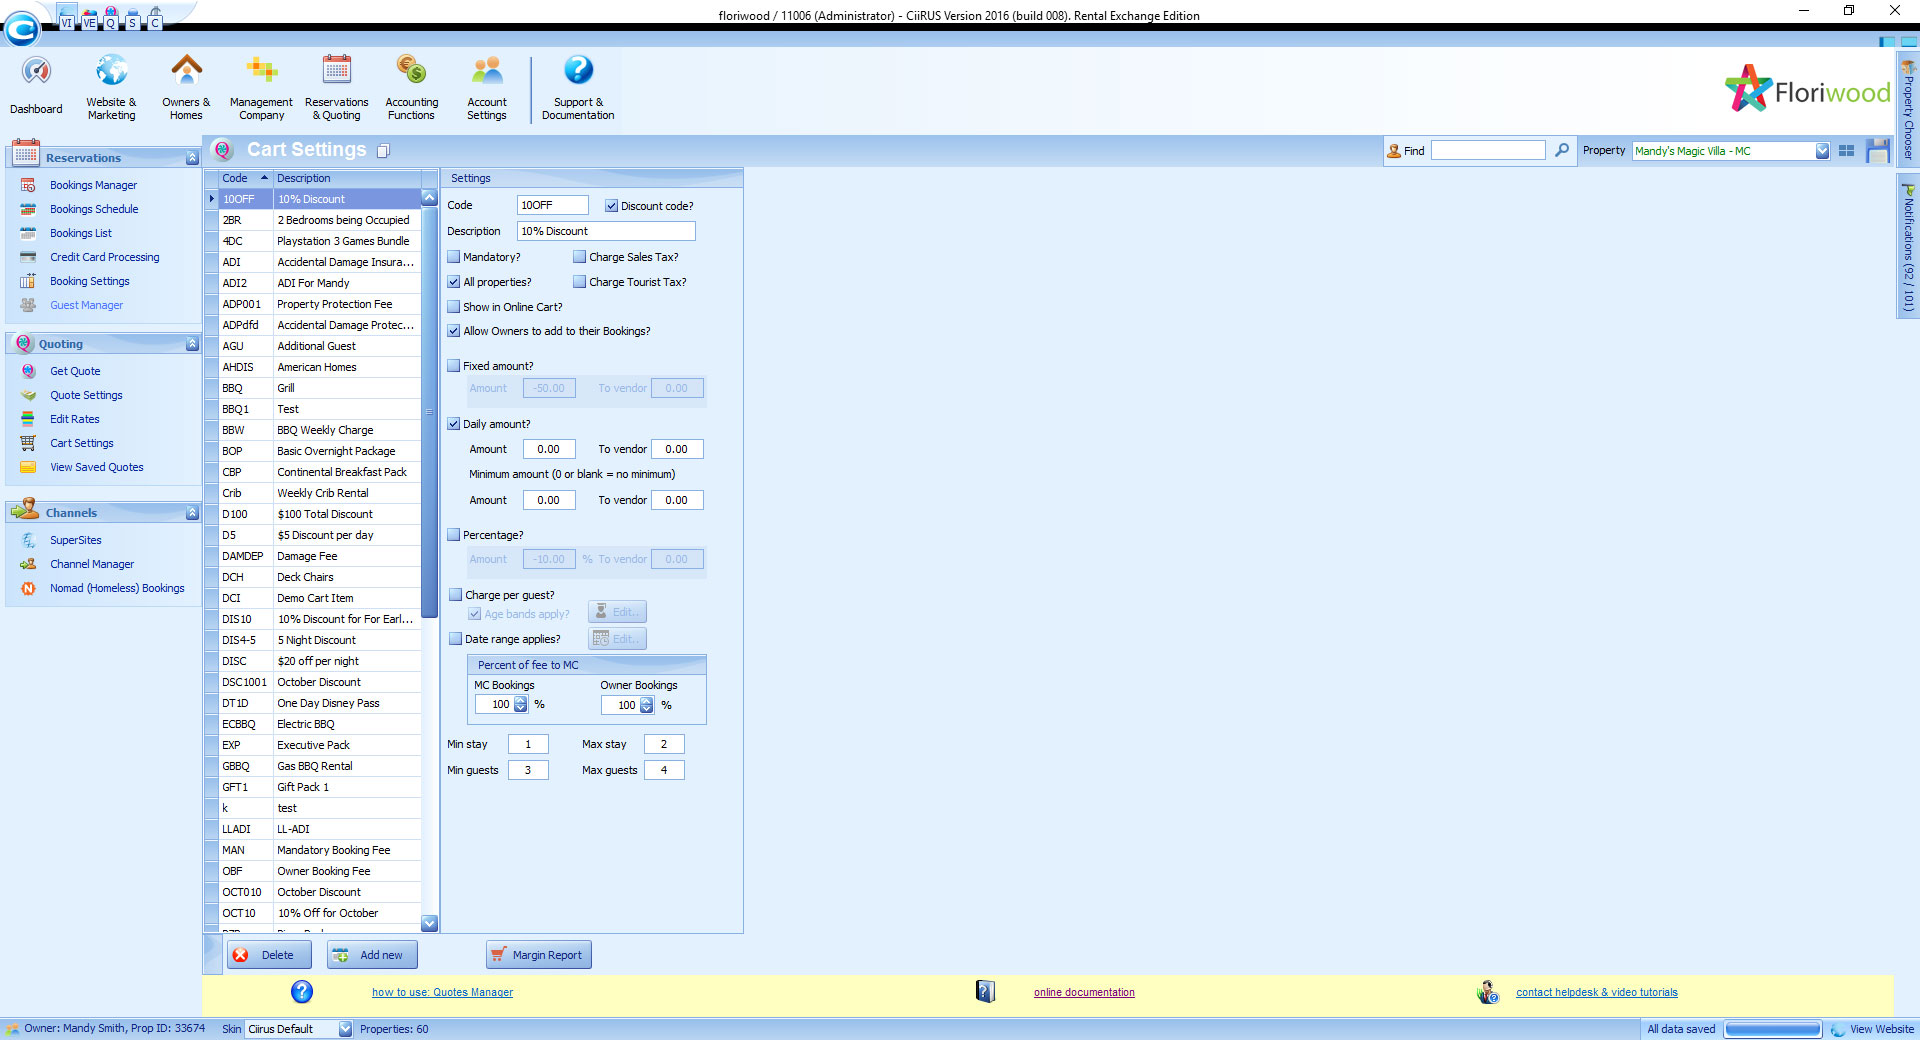Toggle the All properties checkbox
This screenshot has height=1040, width=1920.
click(453, 282)
